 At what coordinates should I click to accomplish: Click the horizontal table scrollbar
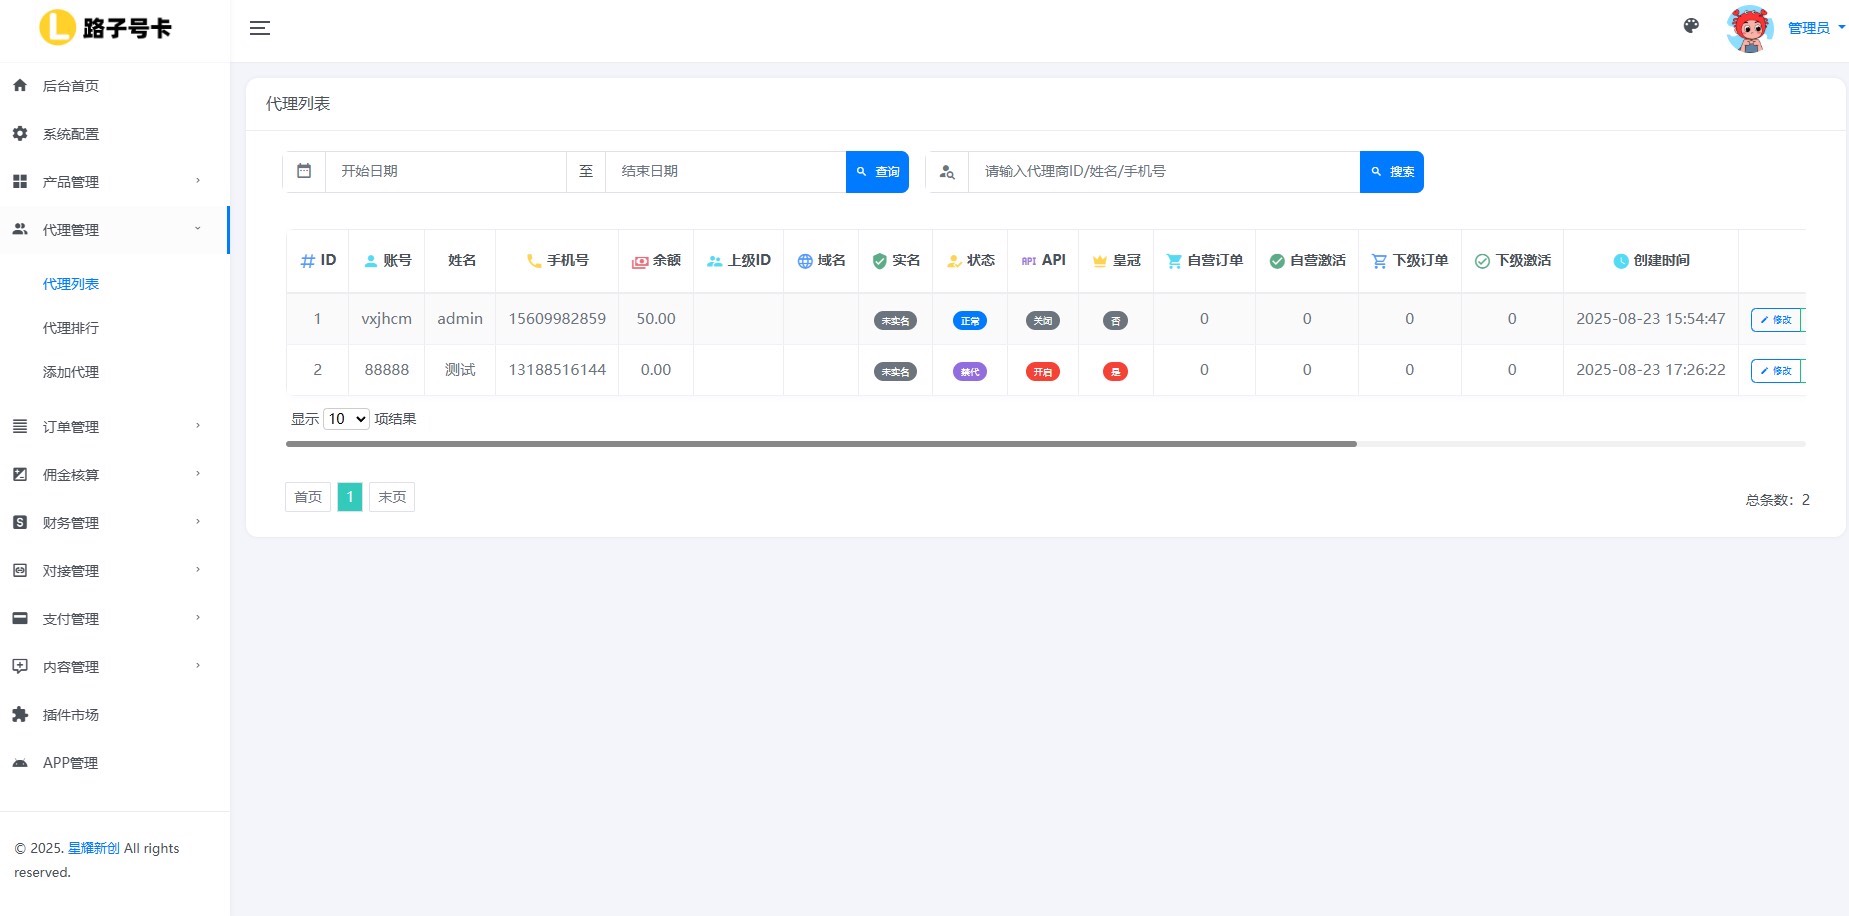tap(820, 444)
